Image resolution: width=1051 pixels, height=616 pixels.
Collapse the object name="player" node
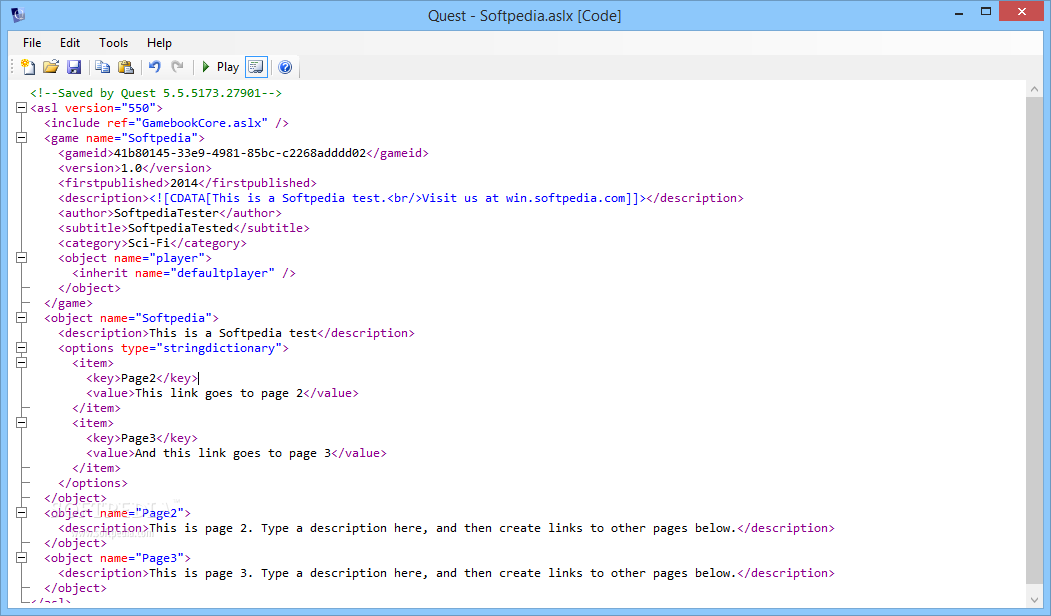[x=21, y=258]
